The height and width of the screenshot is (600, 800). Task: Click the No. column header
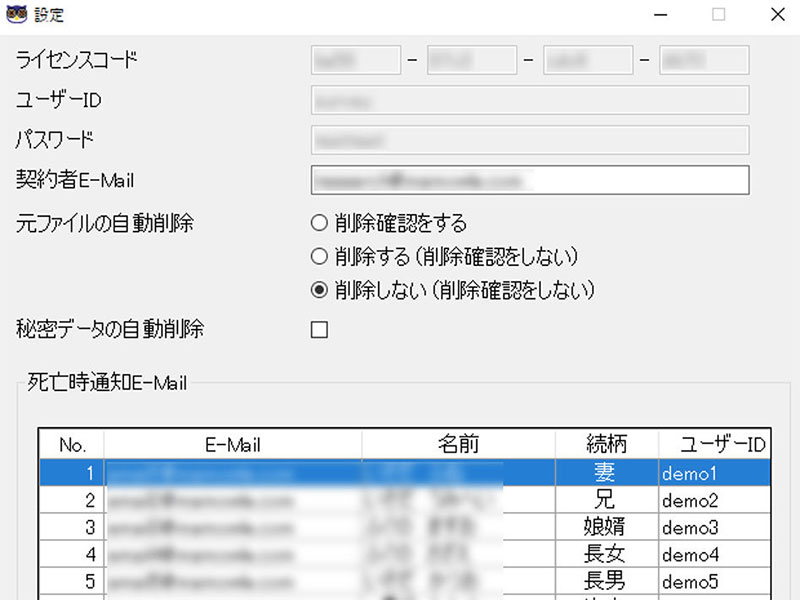pos(72,445)
